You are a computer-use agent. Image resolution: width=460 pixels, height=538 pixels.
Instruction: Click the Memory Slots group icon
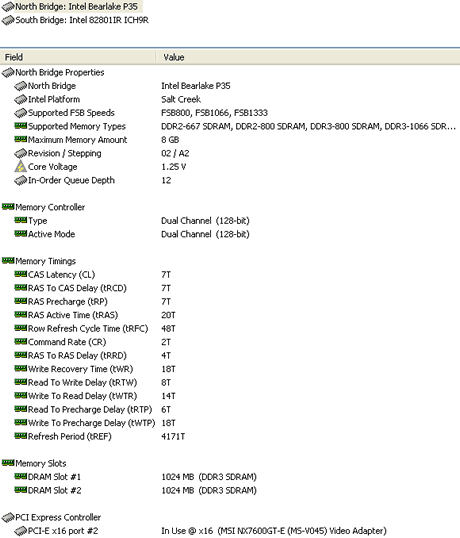[x=8, y=463]
